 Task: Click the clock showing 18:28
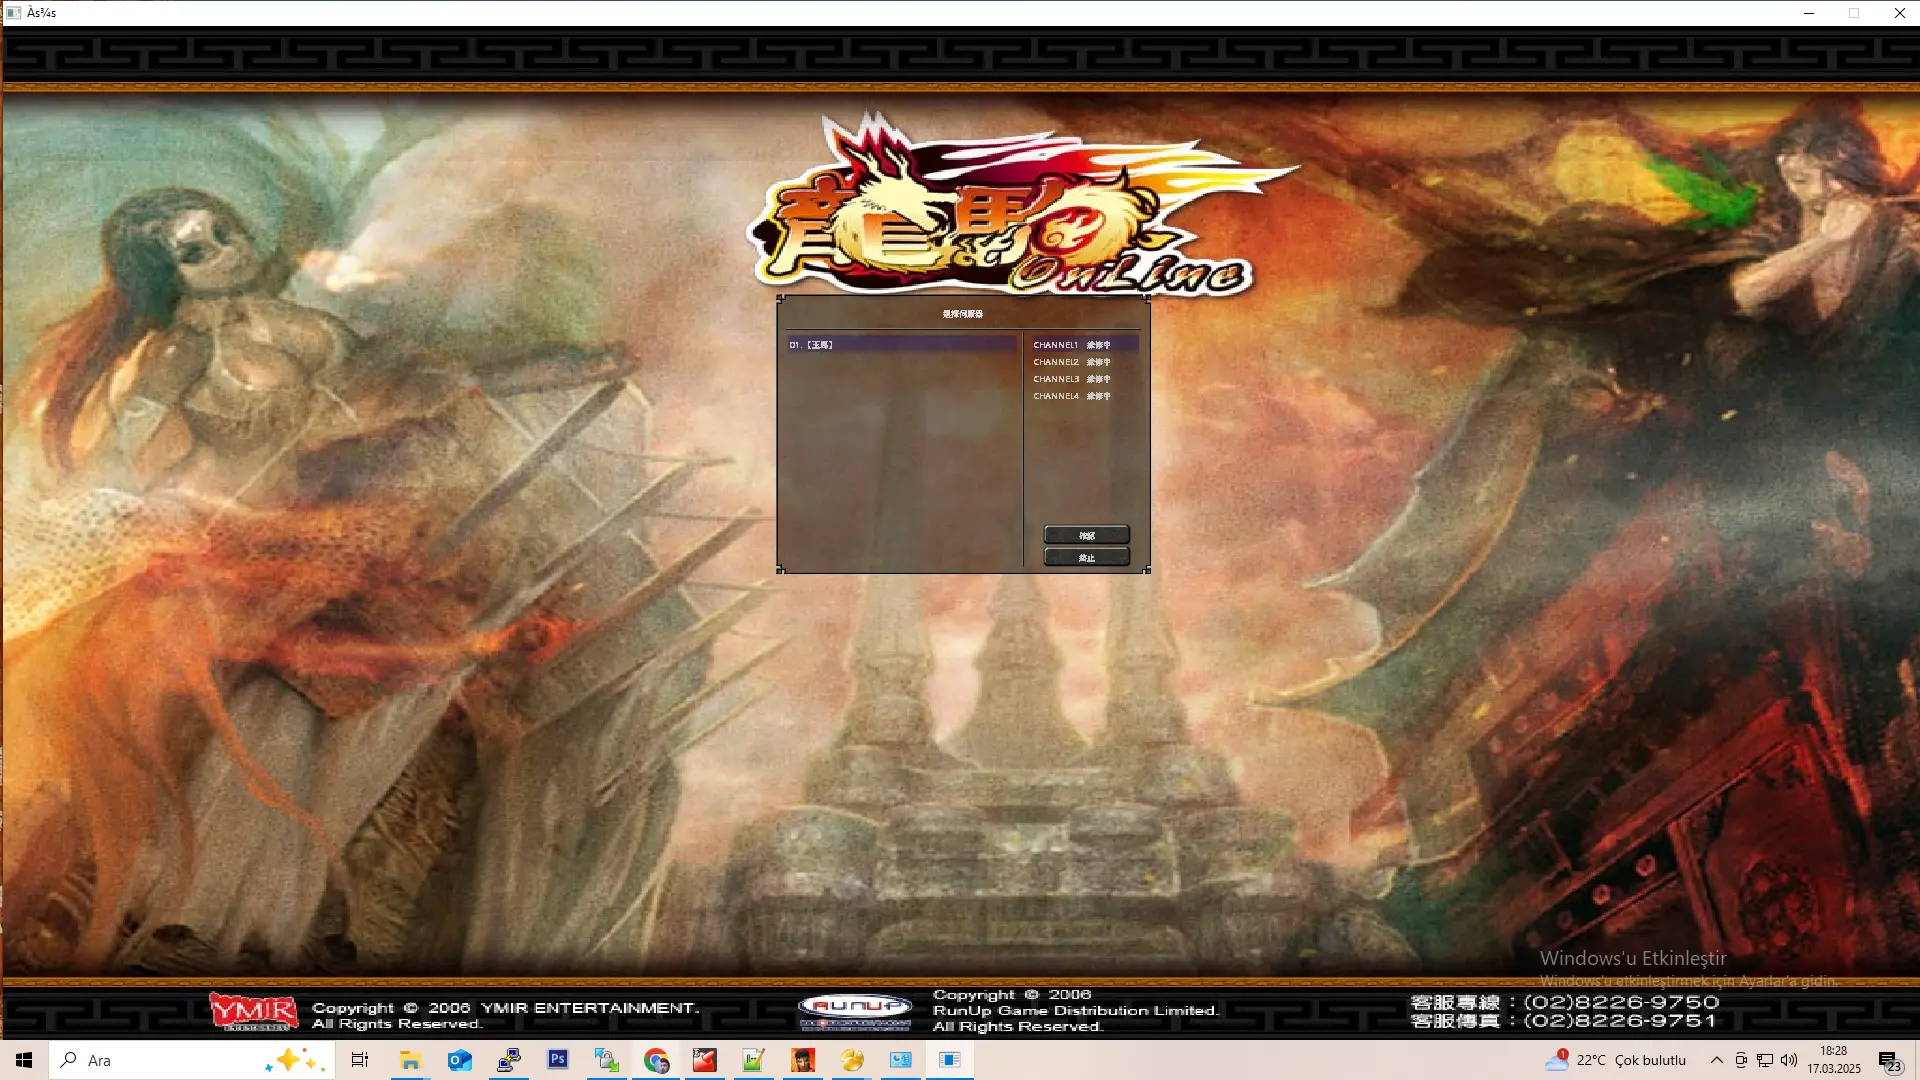click(1833, 1060)
